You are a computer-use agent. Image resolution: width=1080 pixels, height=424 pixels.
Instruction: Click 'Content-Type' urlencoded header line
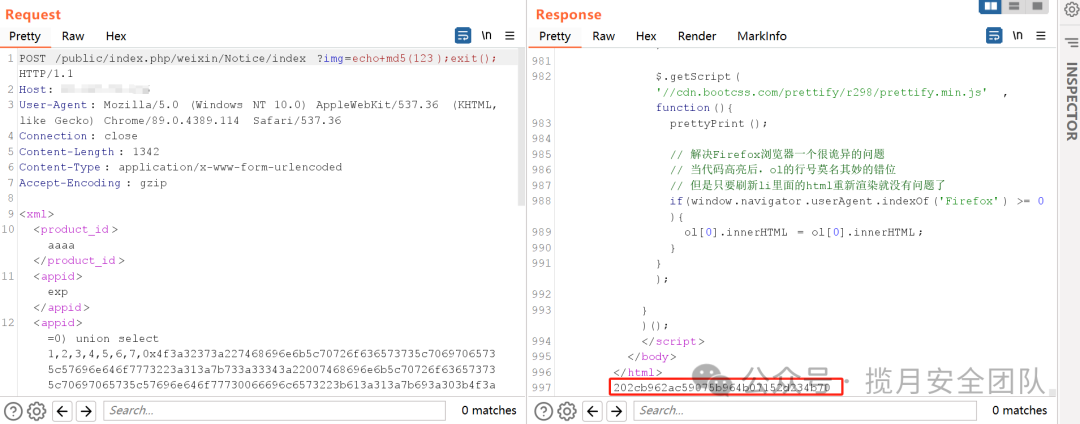(180, 167)
